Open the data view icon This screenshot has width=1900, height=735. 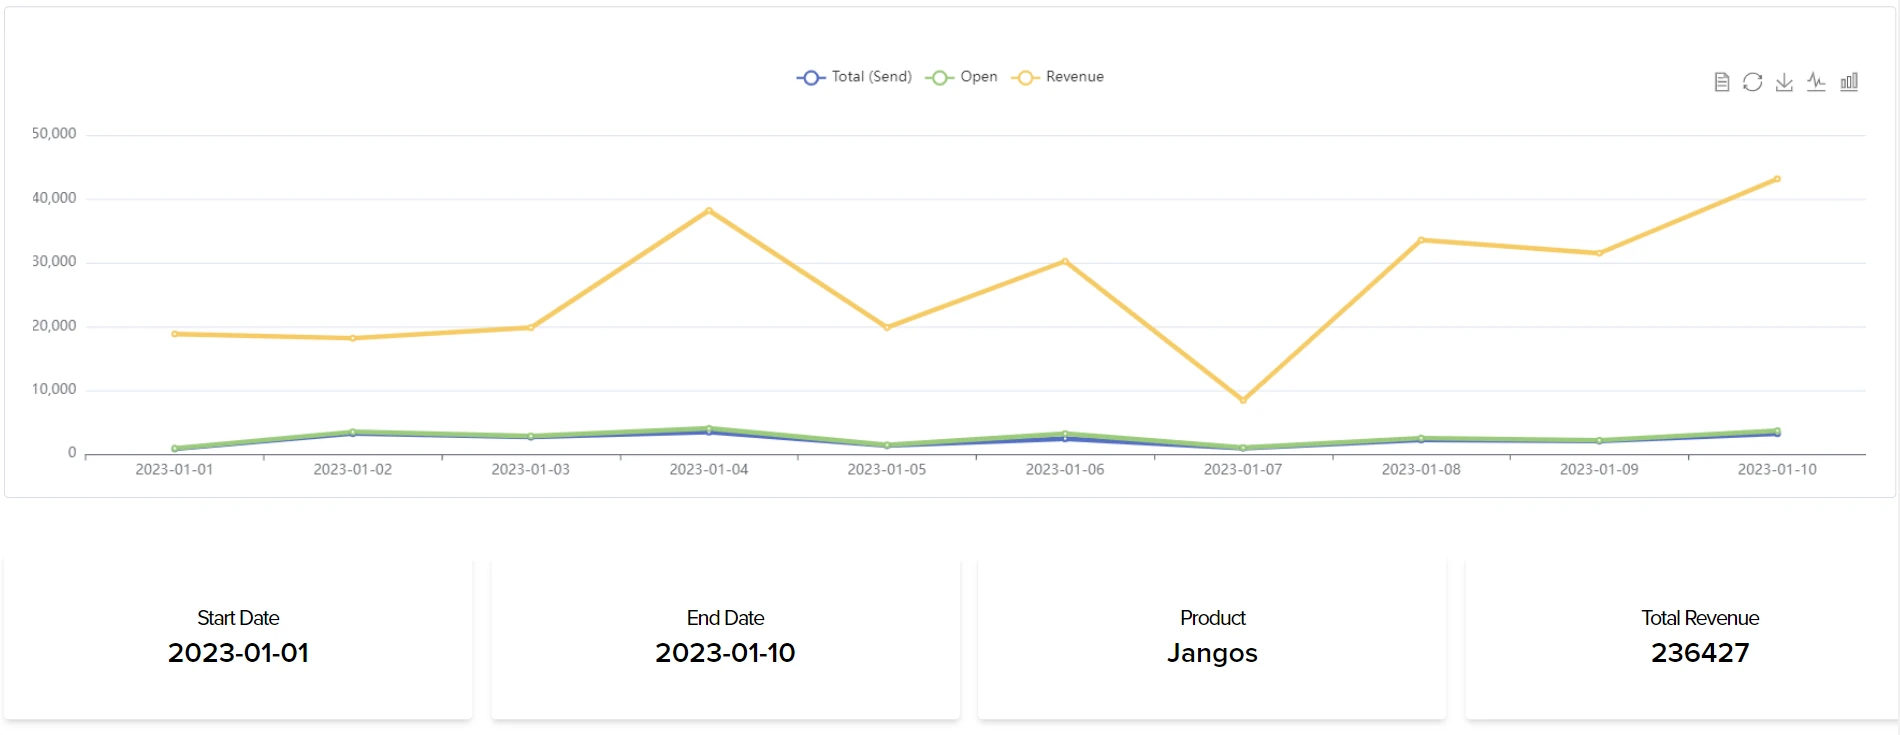1721,82
